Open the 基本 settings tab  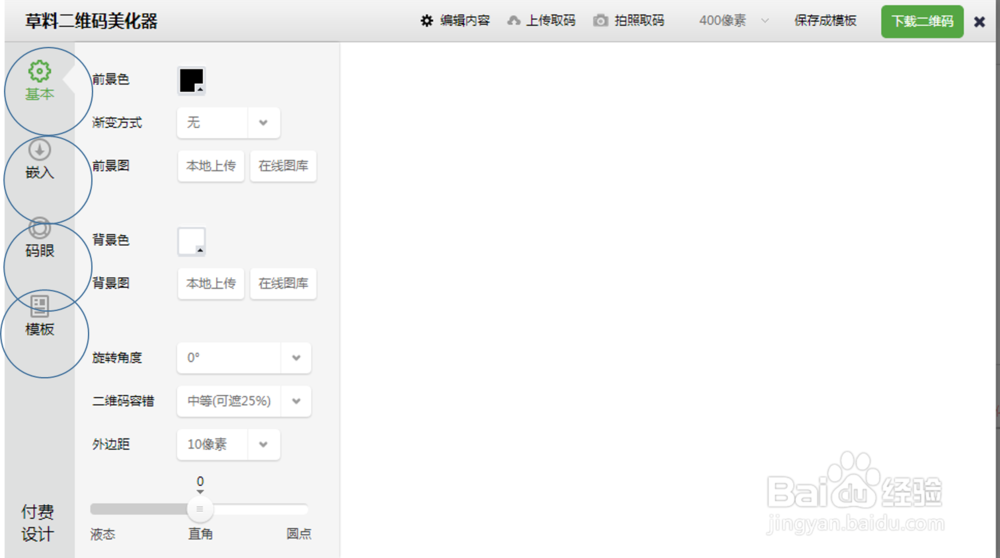pos(40,80)
